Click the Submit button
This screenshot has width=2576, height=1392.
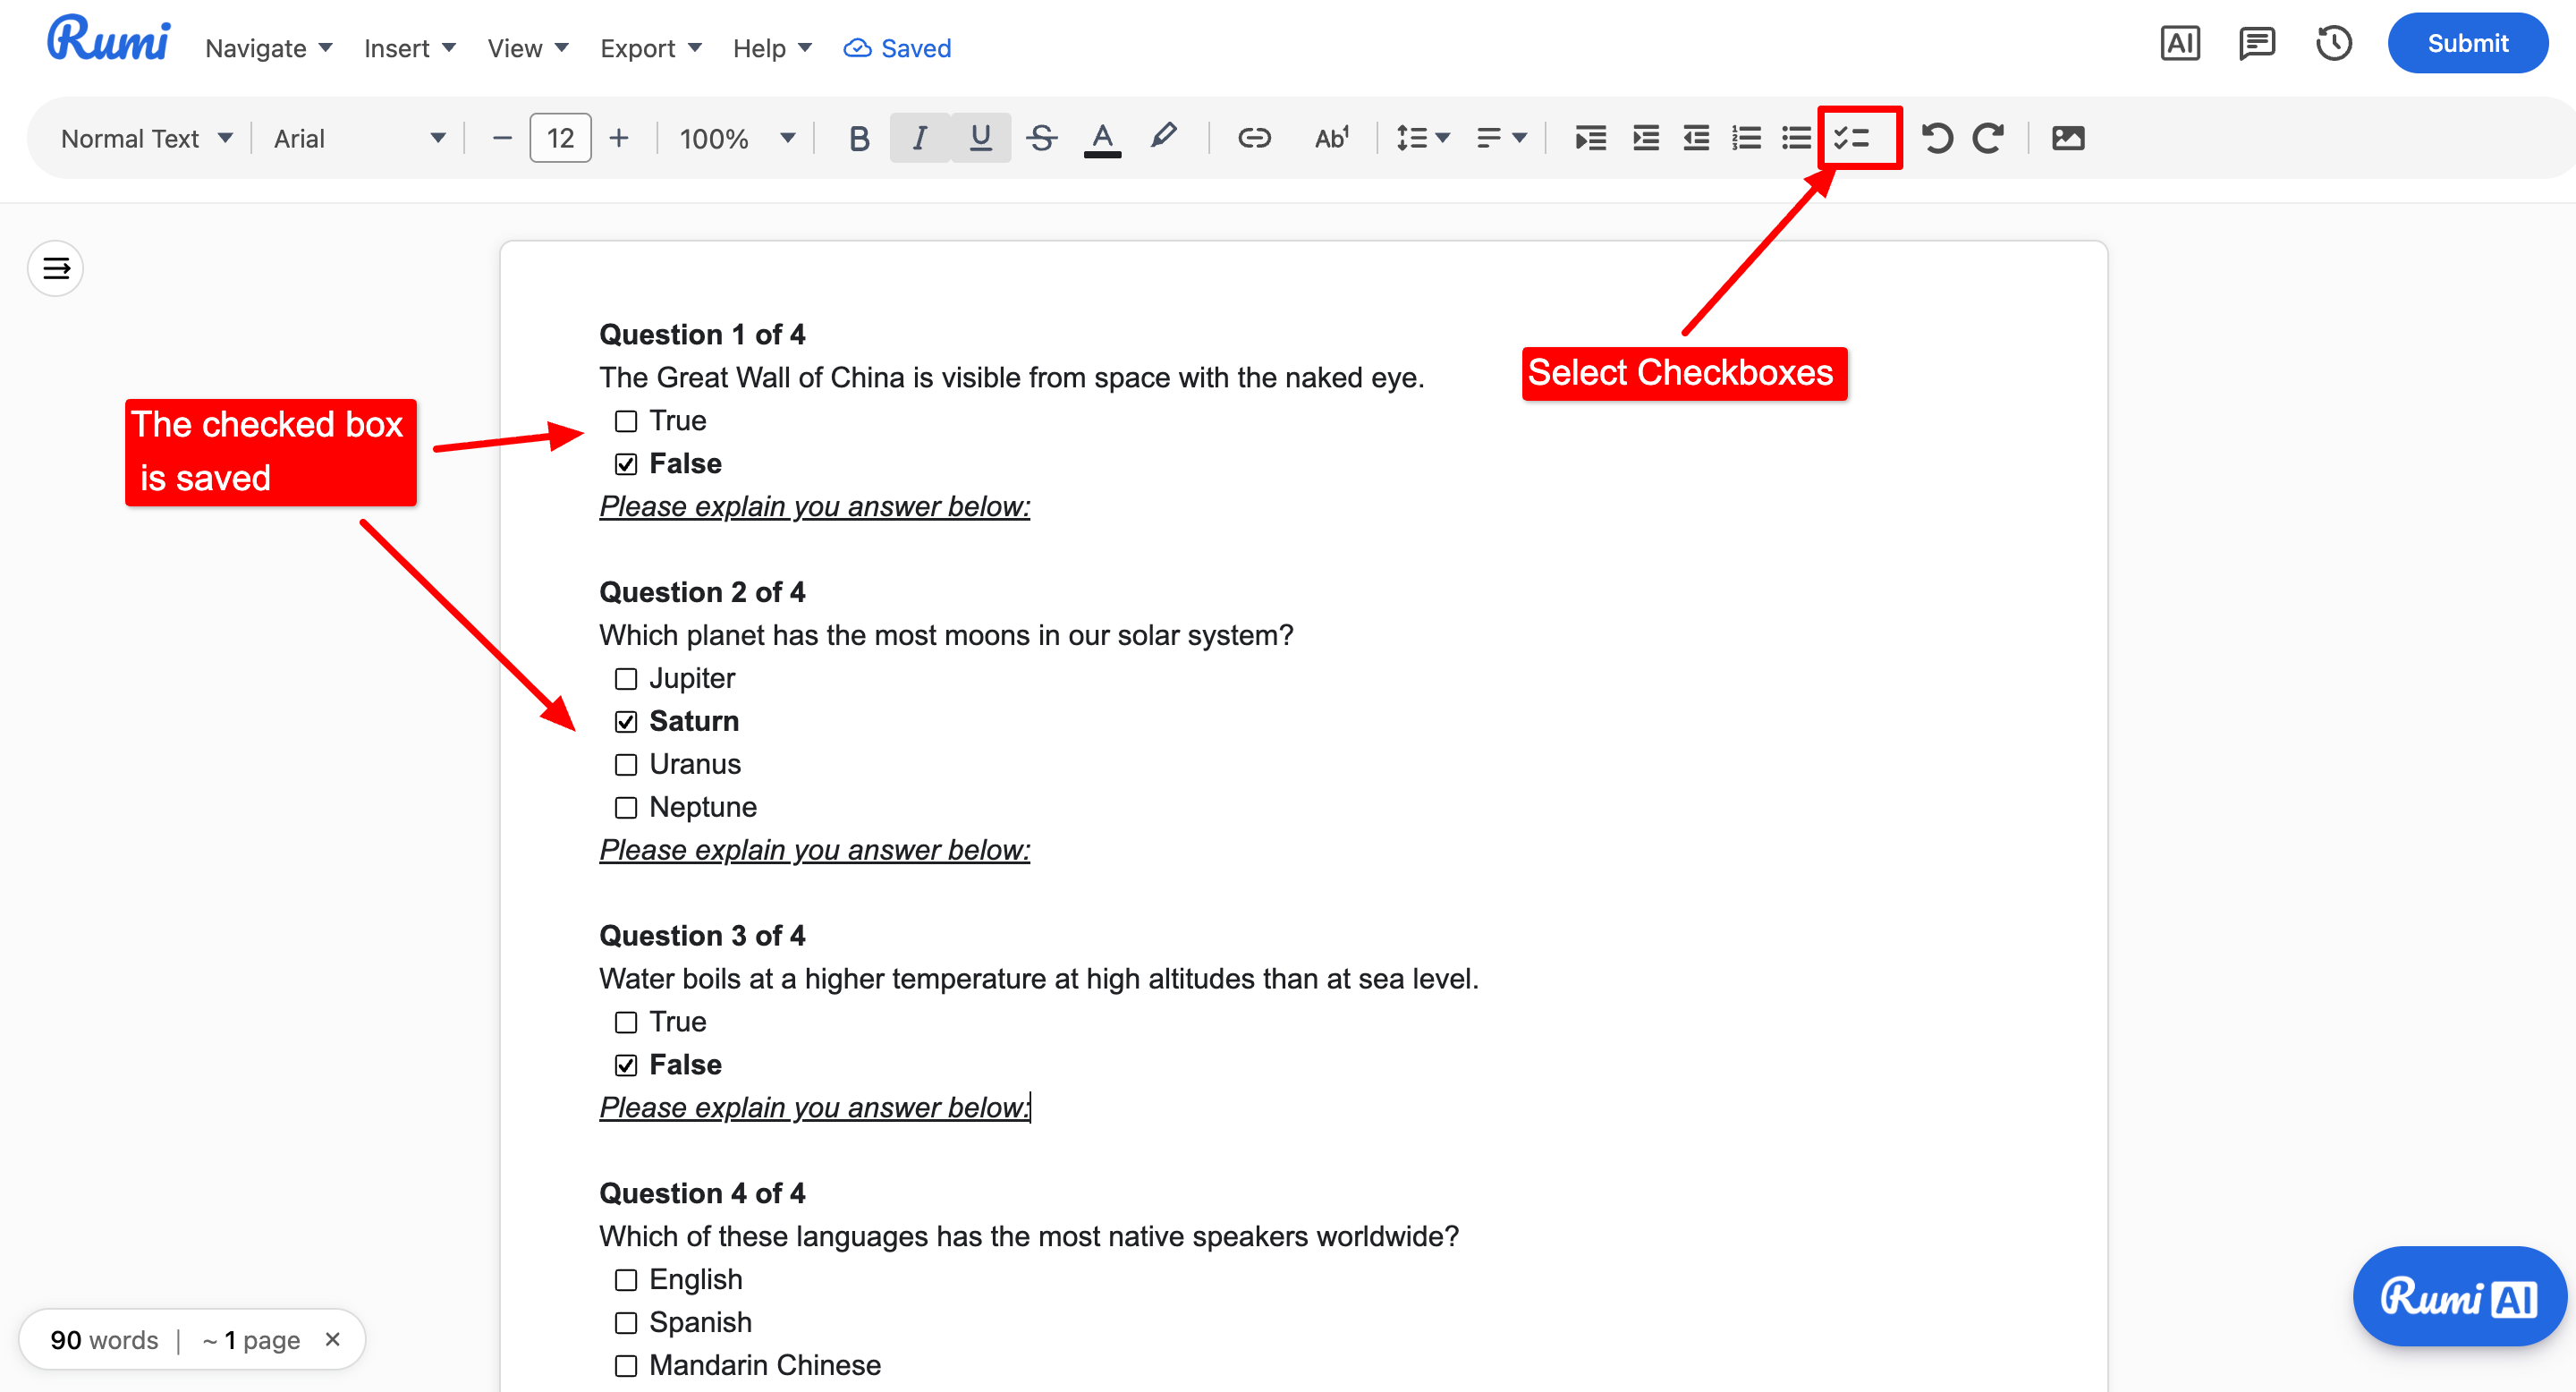pos(2466,44)
